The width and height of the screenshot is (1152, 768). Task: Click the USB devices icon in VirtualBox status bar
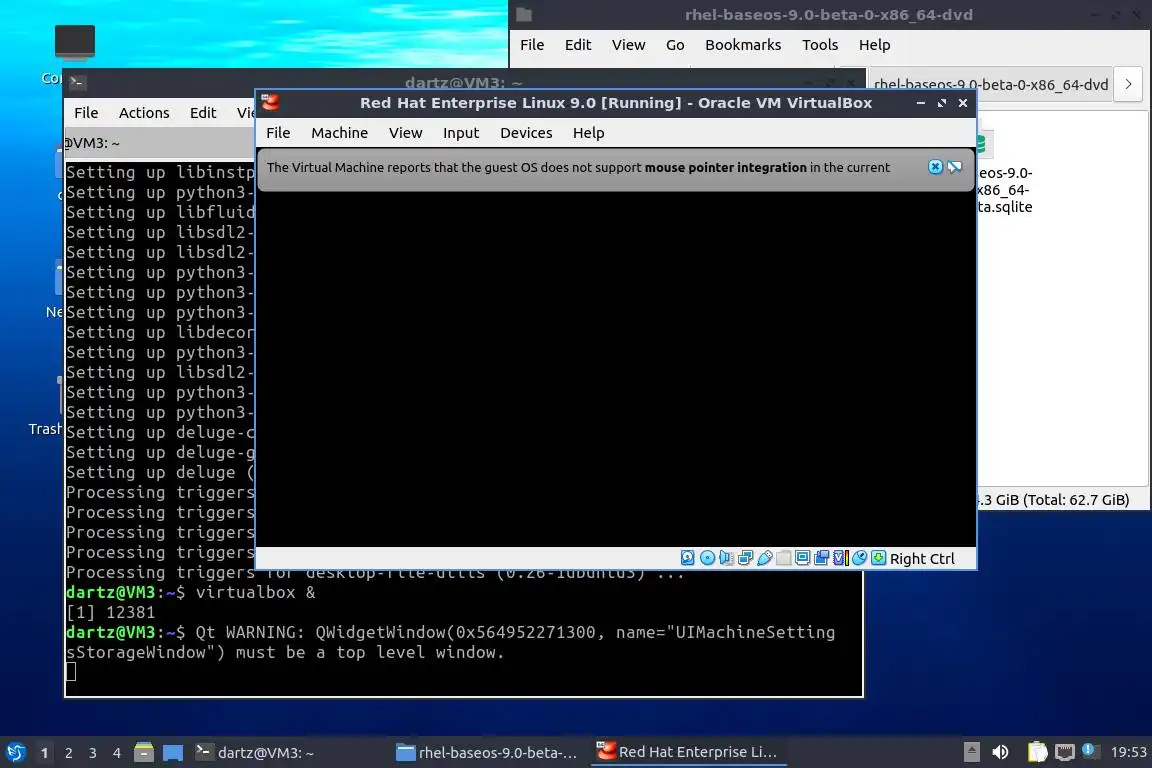[764, 558]
